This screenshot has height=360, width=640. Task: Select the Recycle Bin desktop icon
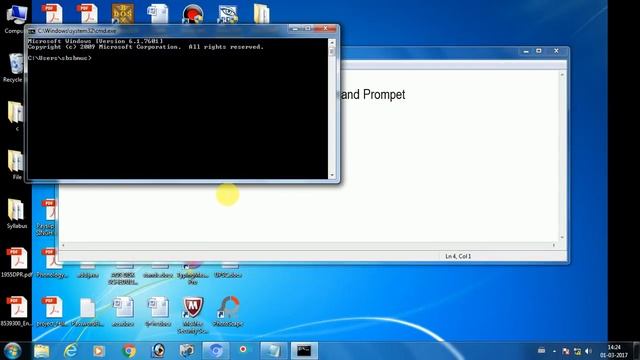tap(15, 67)
